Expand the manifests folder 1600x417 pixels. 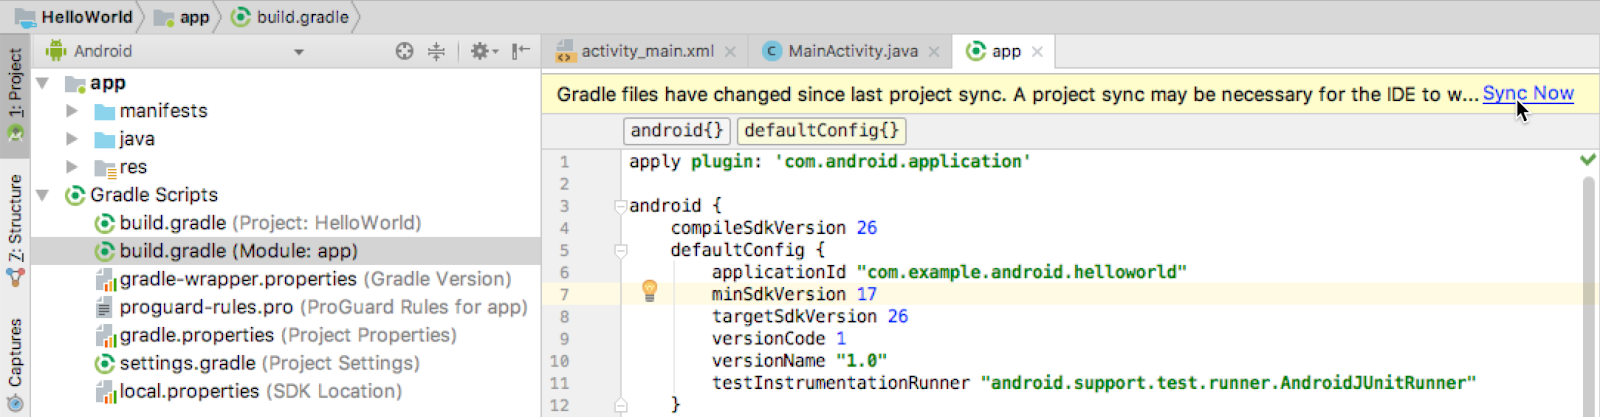click(x=72, y=111)
